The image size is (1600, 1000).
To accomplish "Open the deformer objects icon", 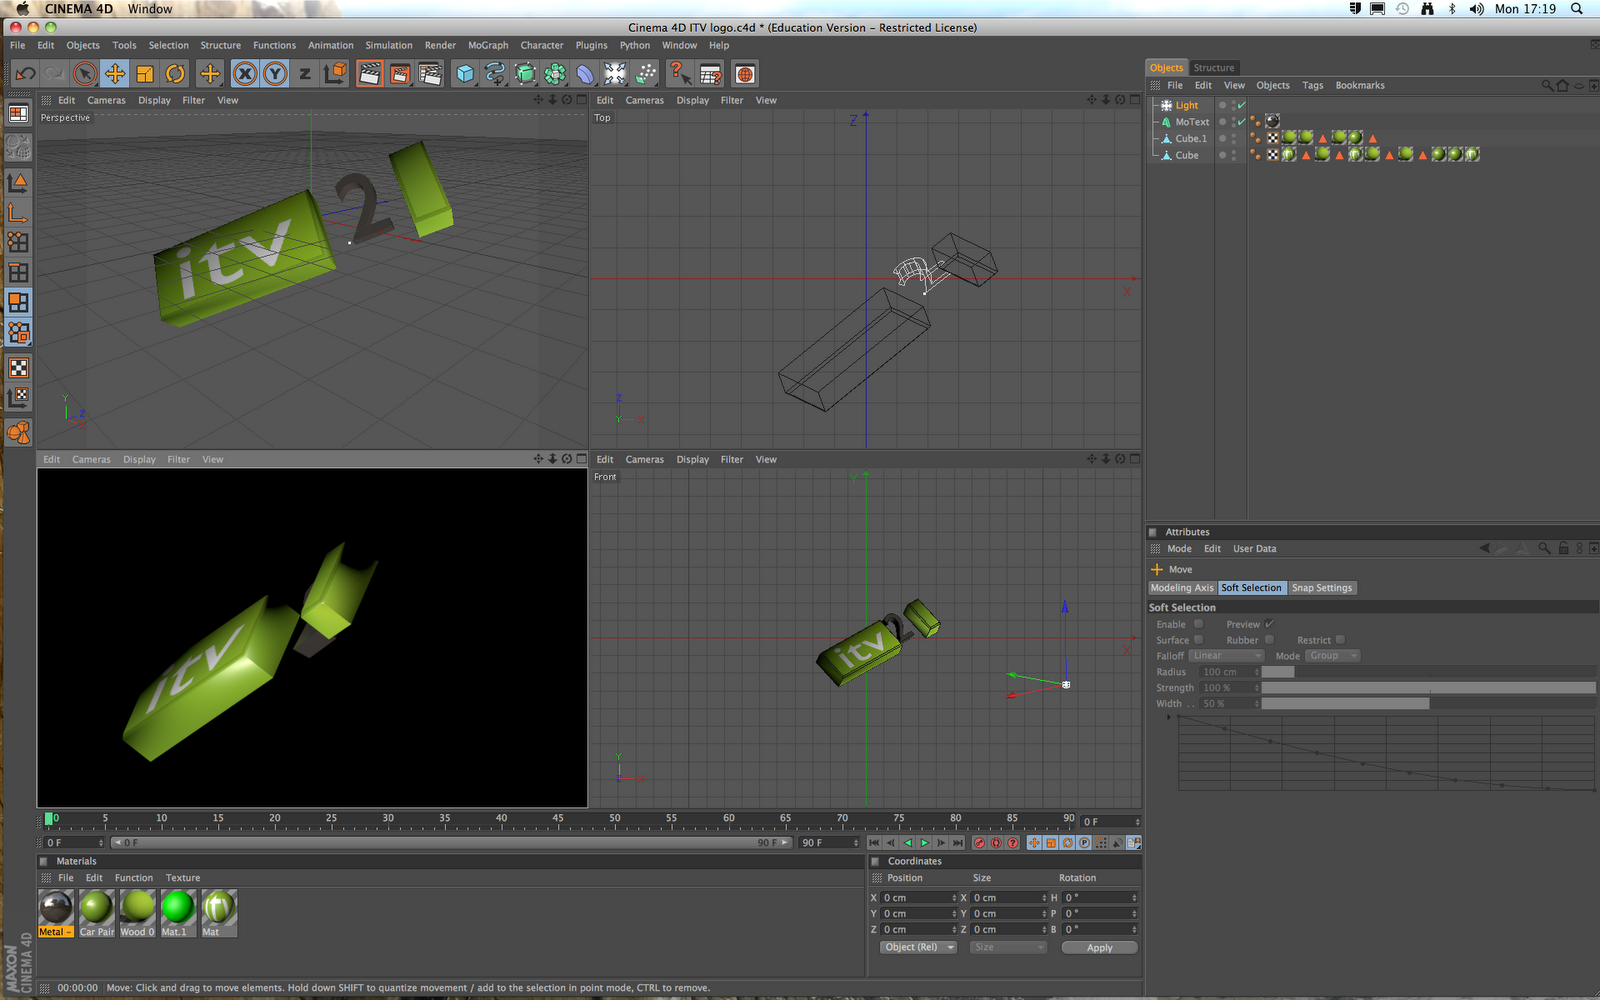I will point(585,74).
